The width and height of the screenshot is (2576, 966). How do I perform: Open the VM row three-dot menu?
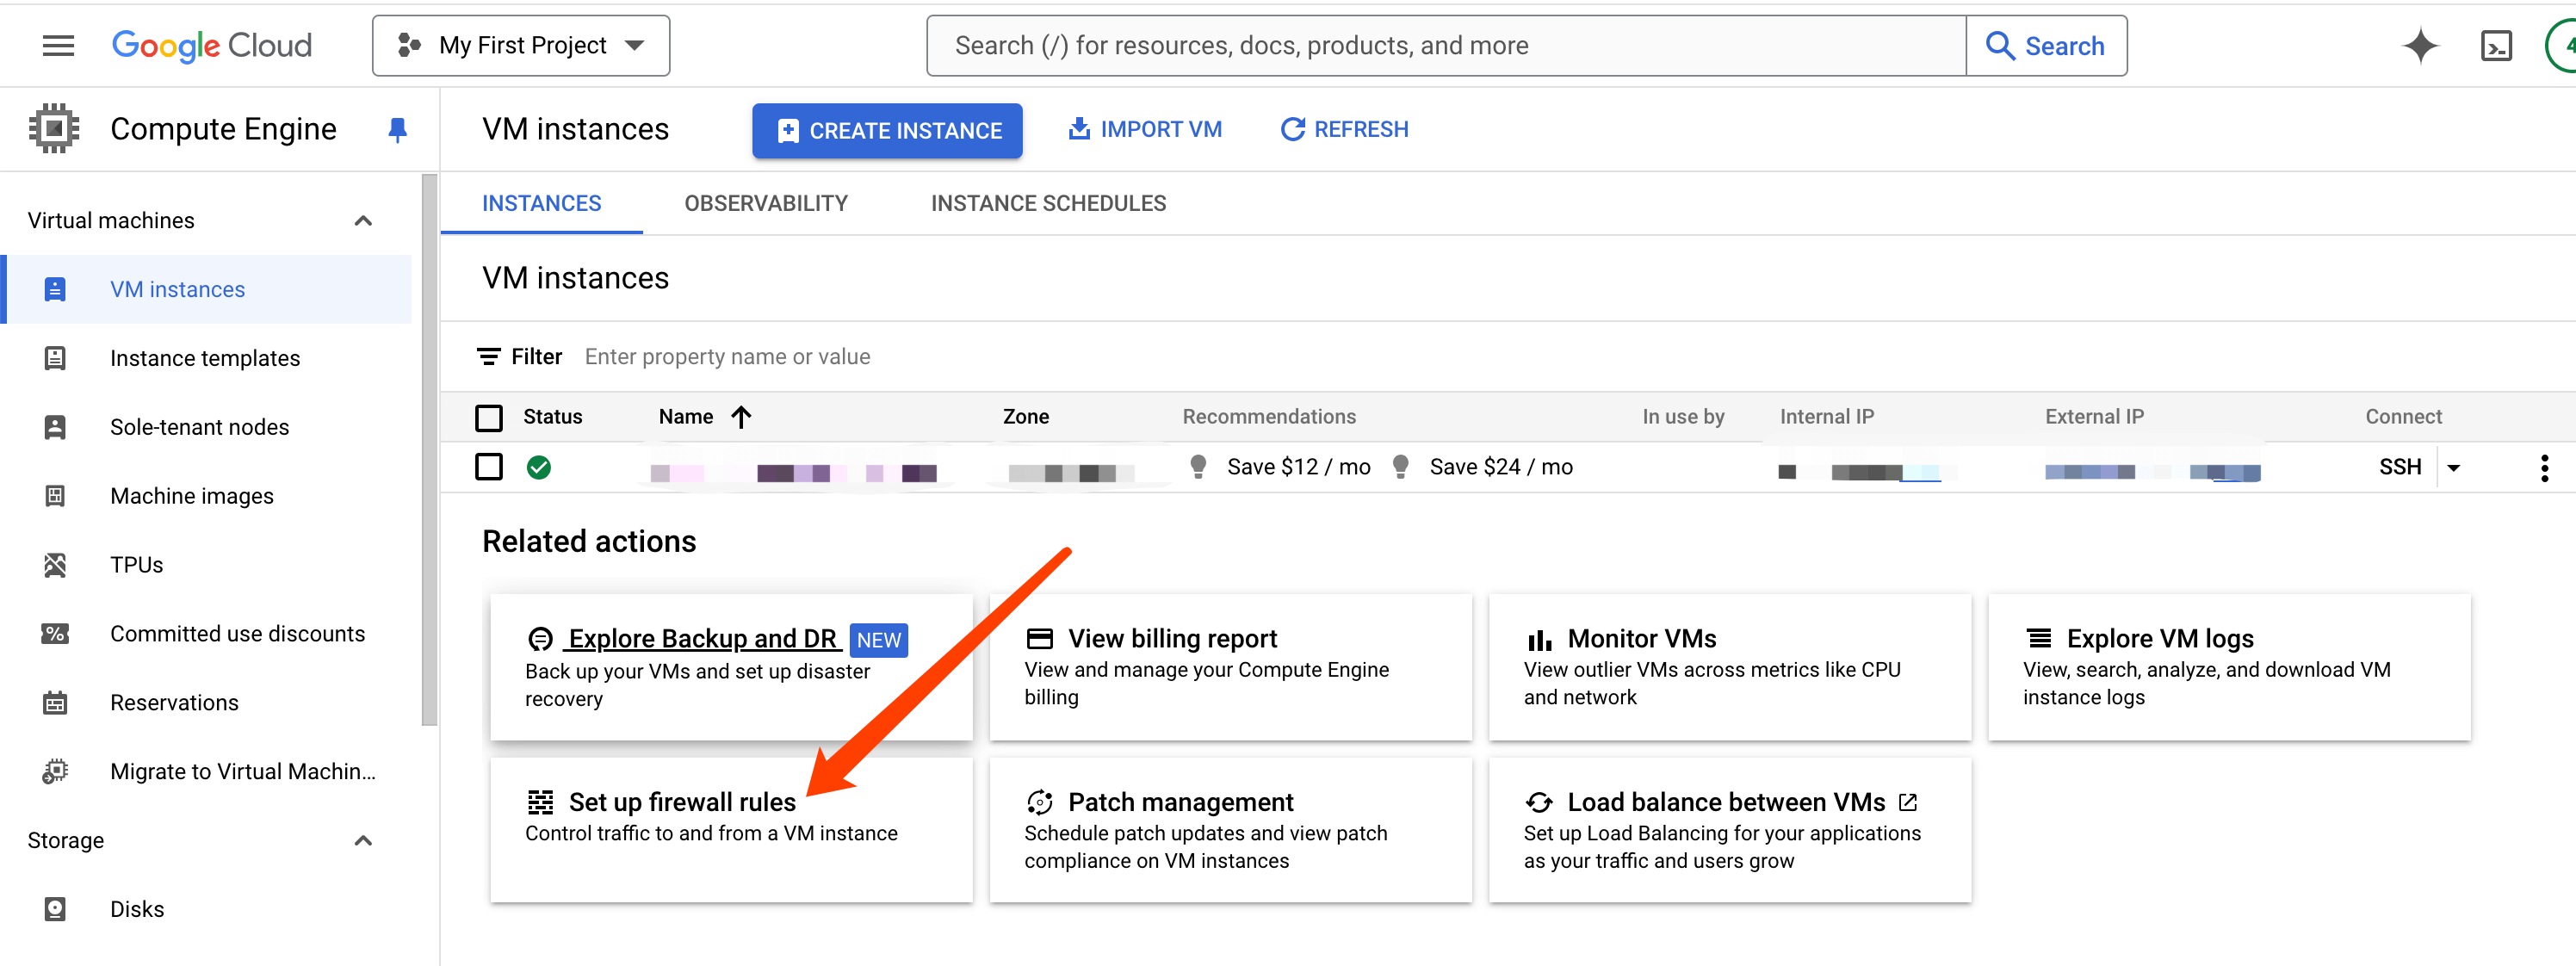pyautogui.click(x=2544, y=467)
